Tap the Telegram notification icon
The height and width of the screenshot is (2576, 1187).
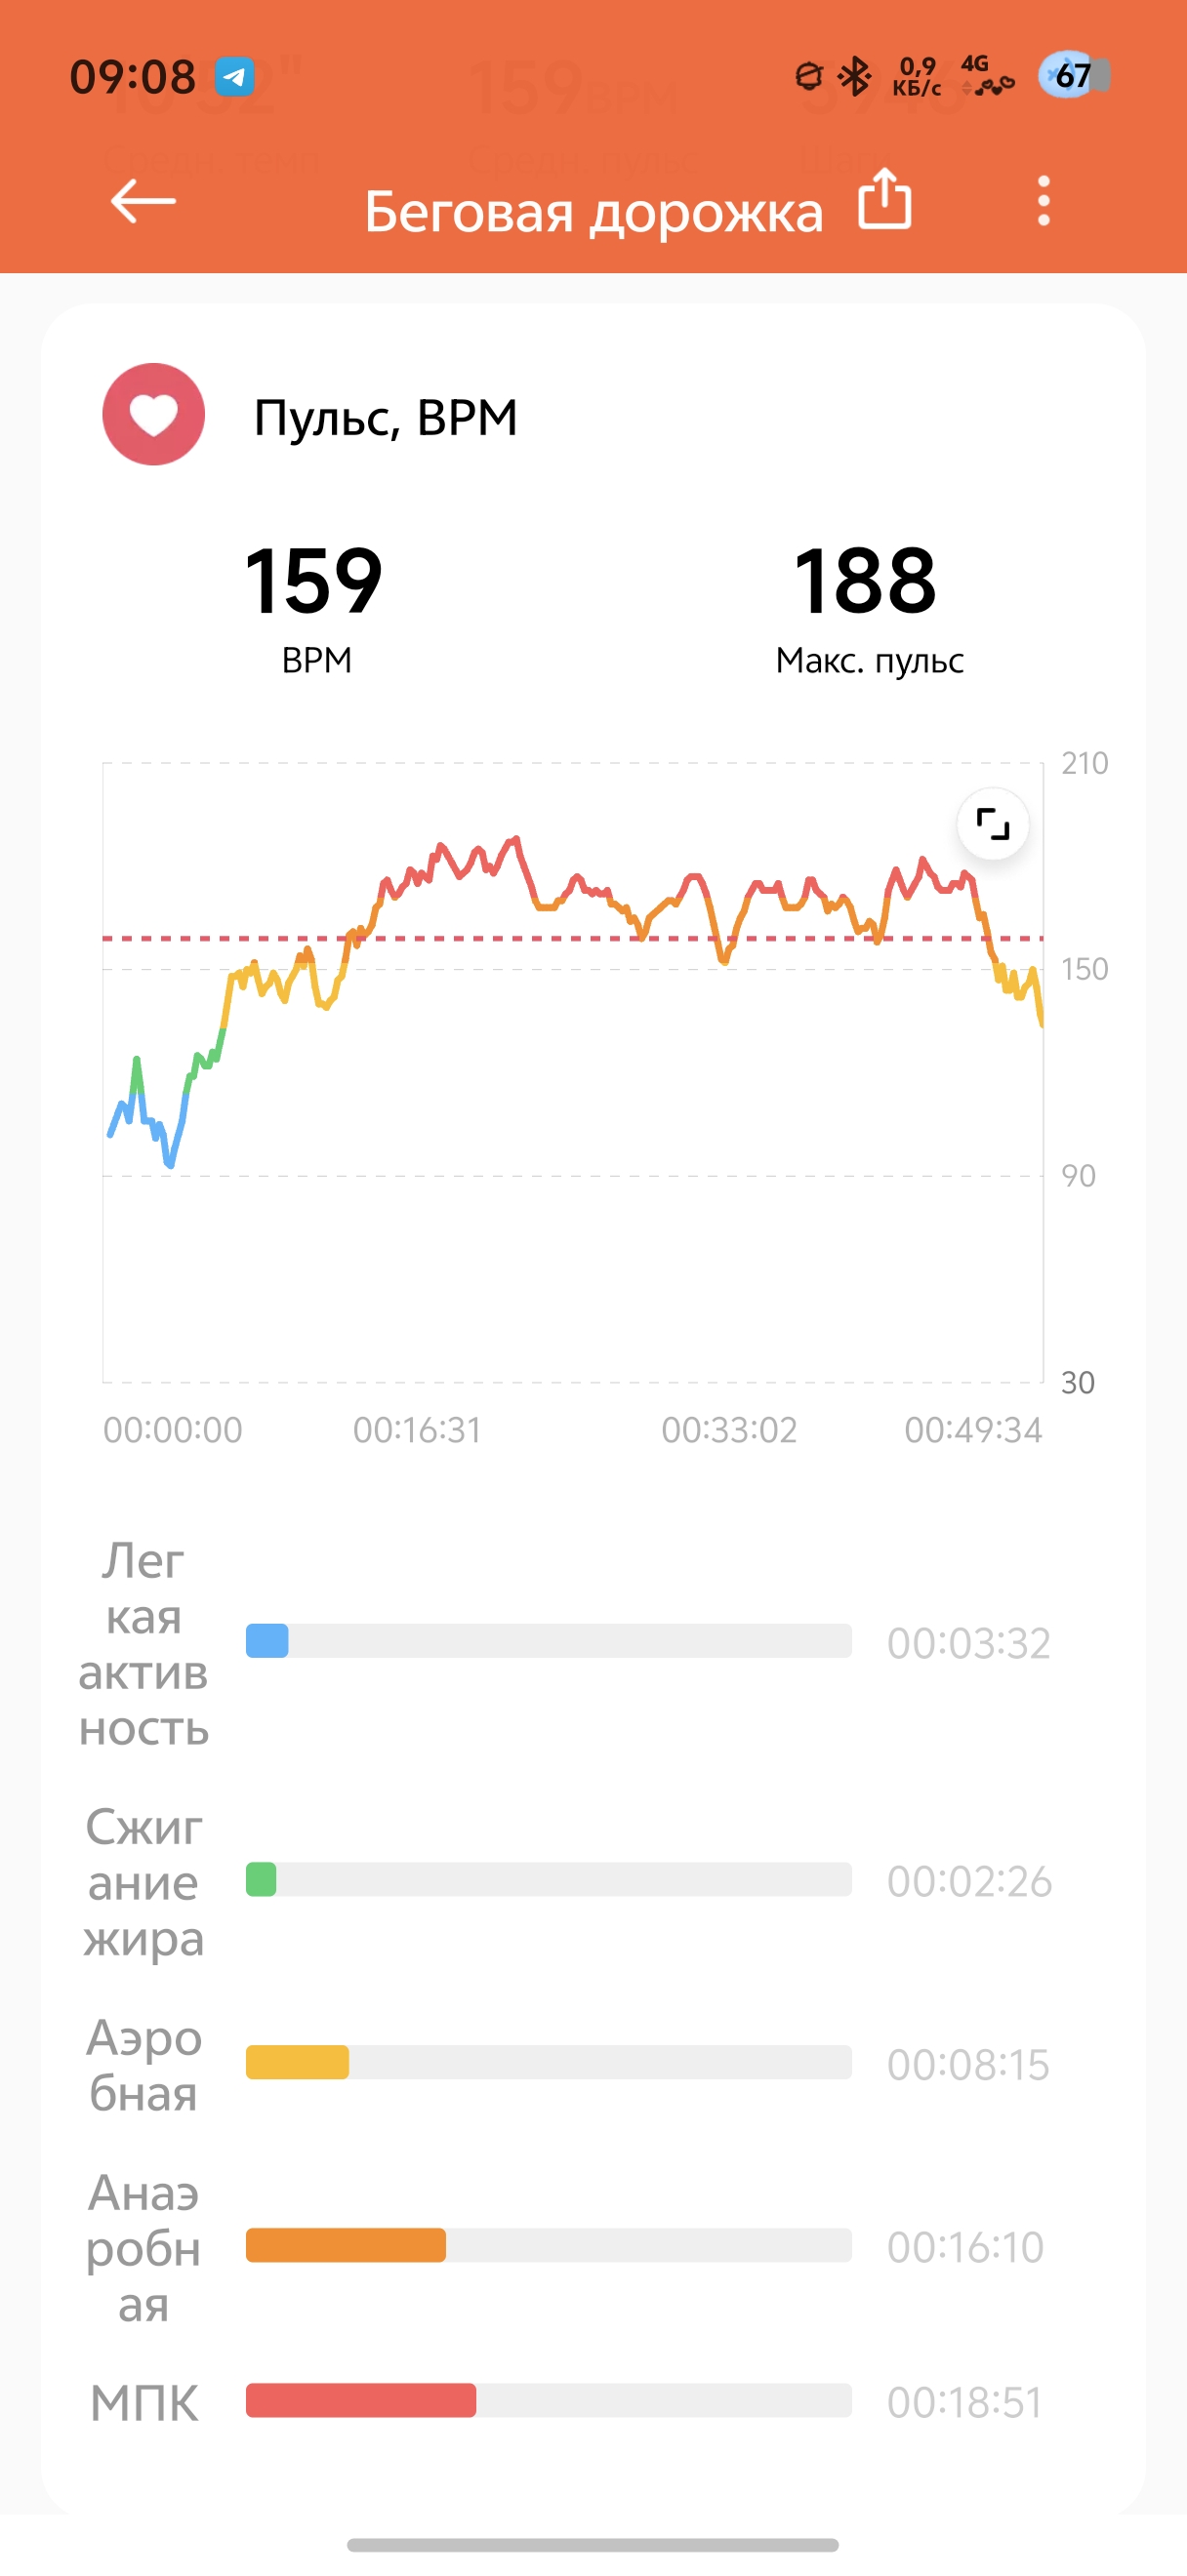pyautogui.click(x=235, y=77)
